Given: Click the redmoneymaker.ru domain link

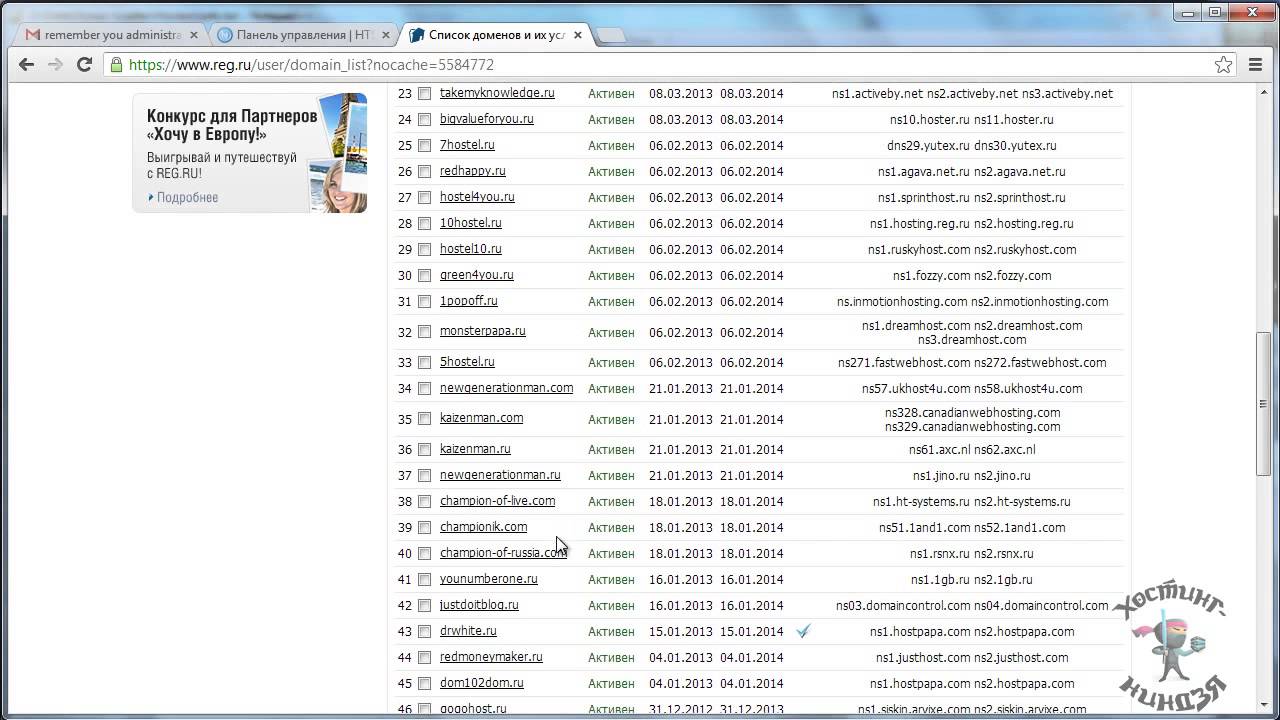Looking at the screenshot, I should point(491,657).
